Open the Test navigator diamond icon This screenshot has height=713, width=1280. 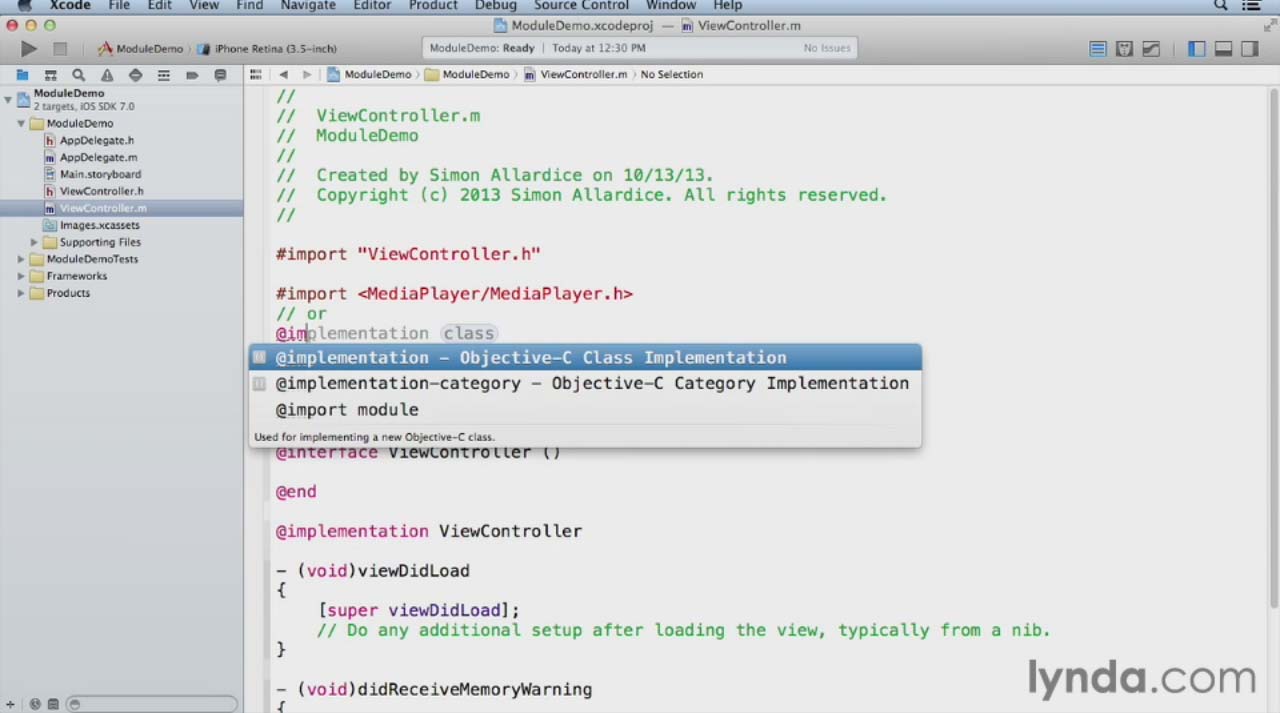click(135, 75)
